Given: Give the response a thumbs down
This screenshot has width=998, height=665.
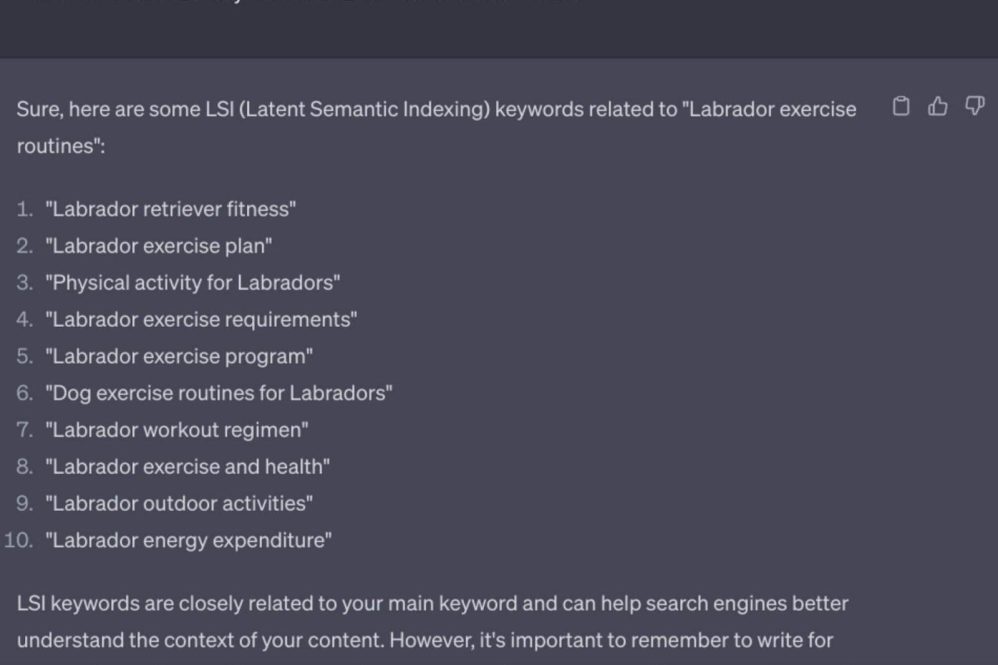Looking at the screenshot, I should coord(974,107).
